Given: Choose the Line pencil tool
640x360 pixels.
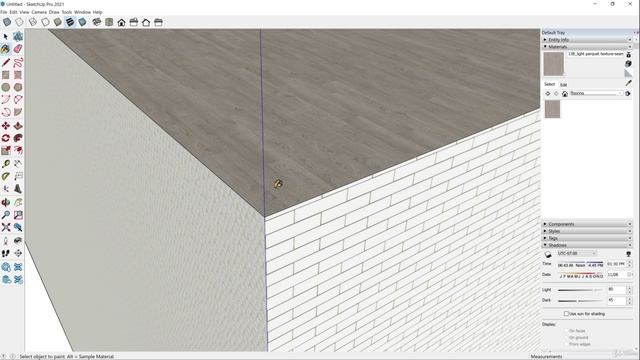Looking at the screenshot, I should [x=6, y=62].
